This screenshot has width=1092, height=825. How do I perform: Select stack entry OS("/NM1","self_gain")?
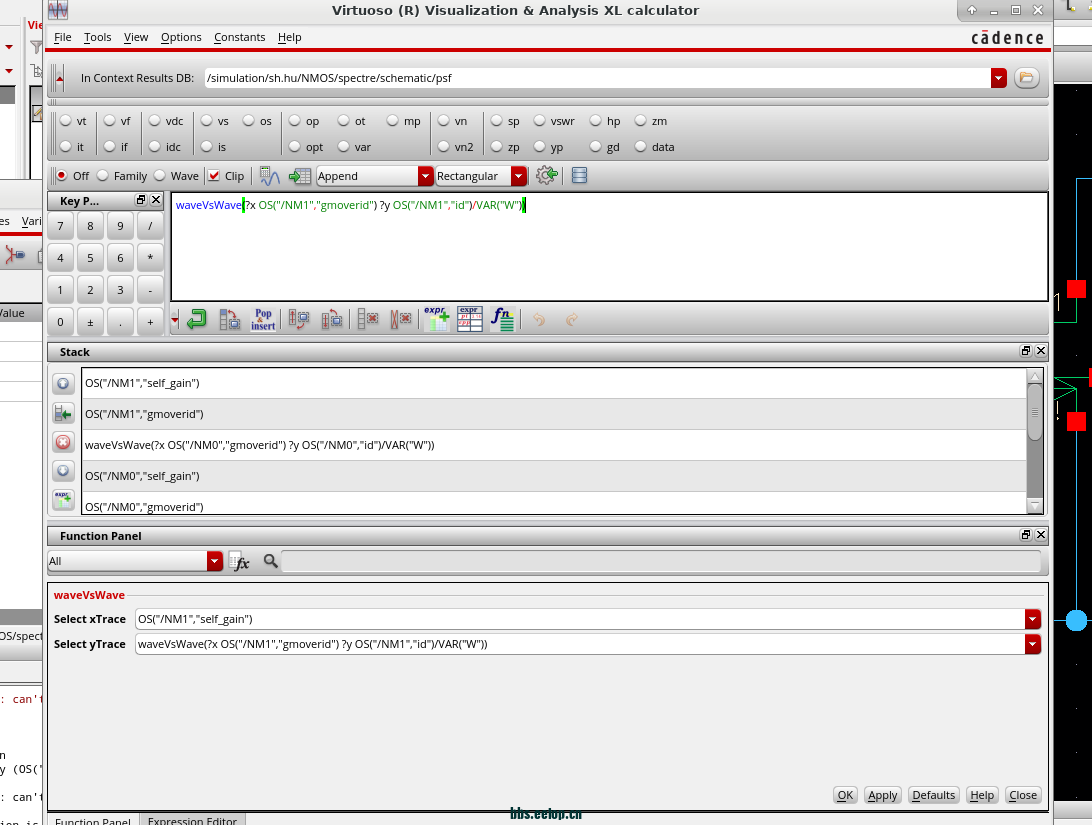pos(554,383)
